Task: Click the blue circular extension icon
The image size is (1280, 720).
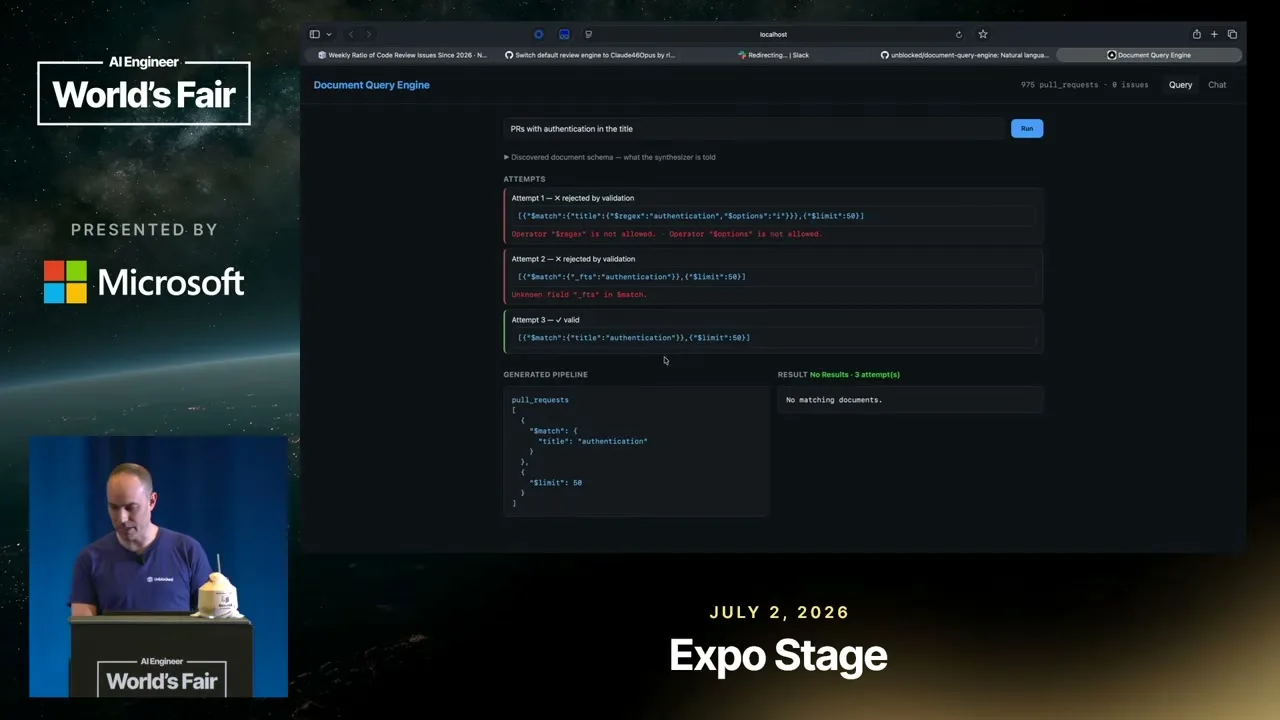Action: (539, 34)
